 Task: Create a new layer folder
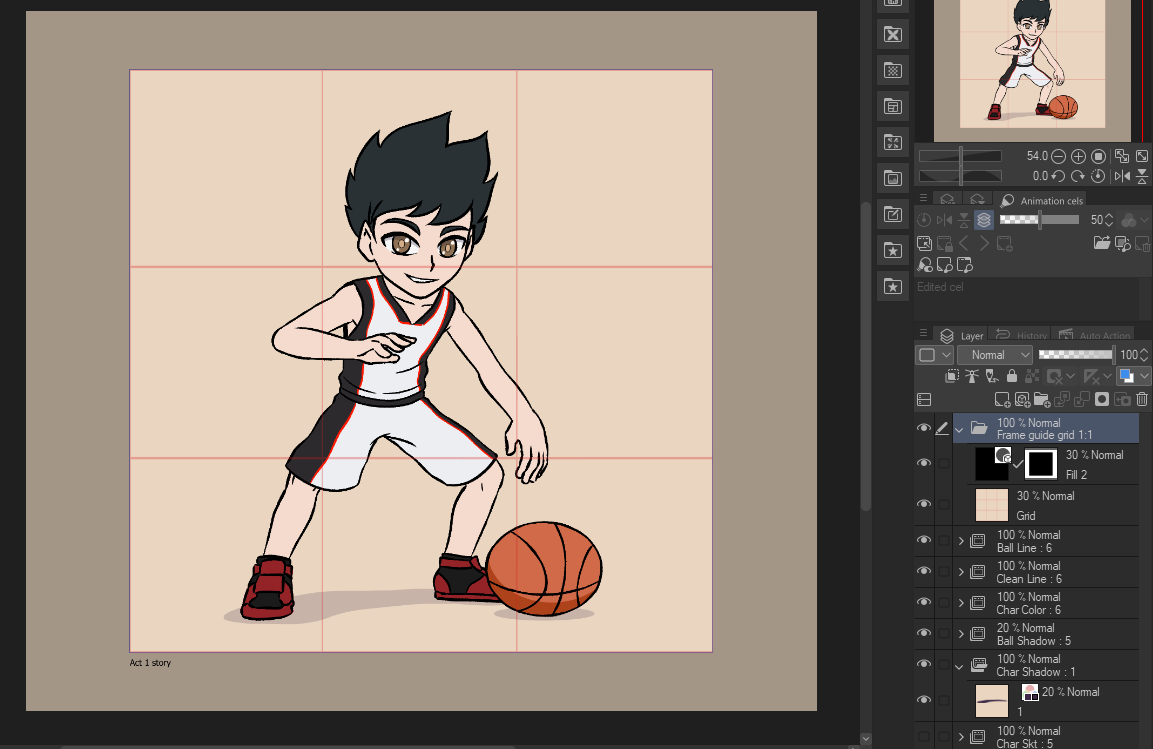[1043, 399]
